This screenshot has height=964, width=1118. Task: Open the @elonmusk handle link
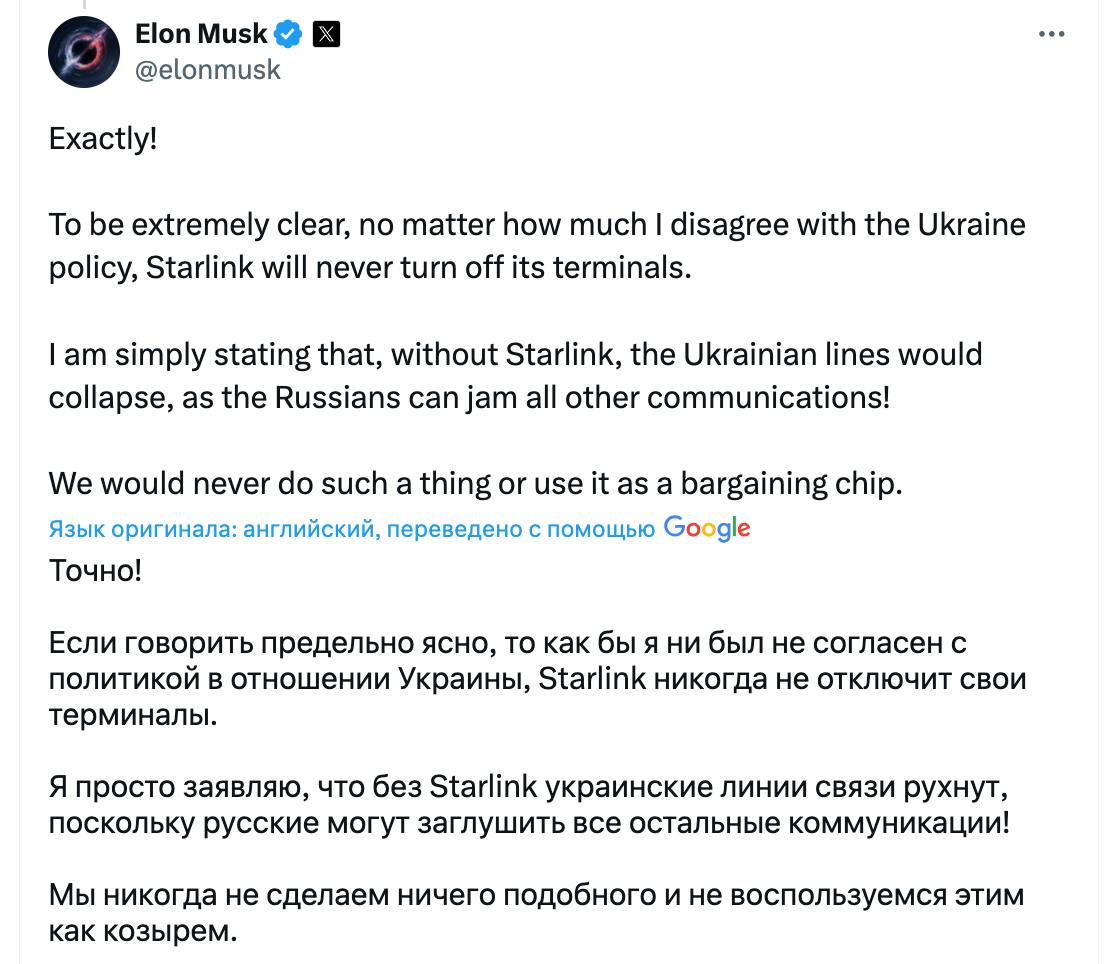[208, 69]
